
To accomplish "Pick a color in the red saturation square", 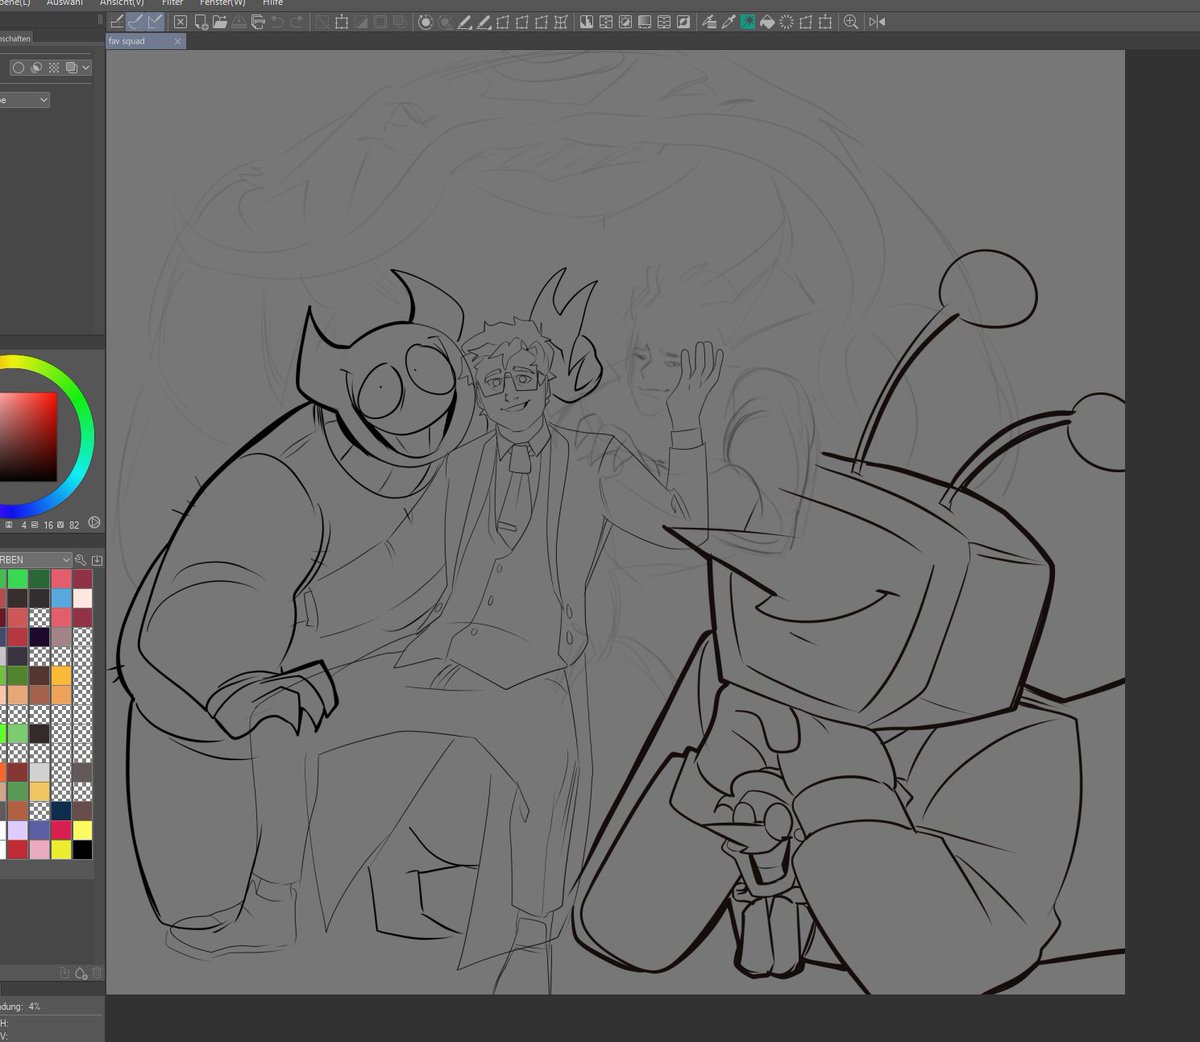I will (28, 436).
